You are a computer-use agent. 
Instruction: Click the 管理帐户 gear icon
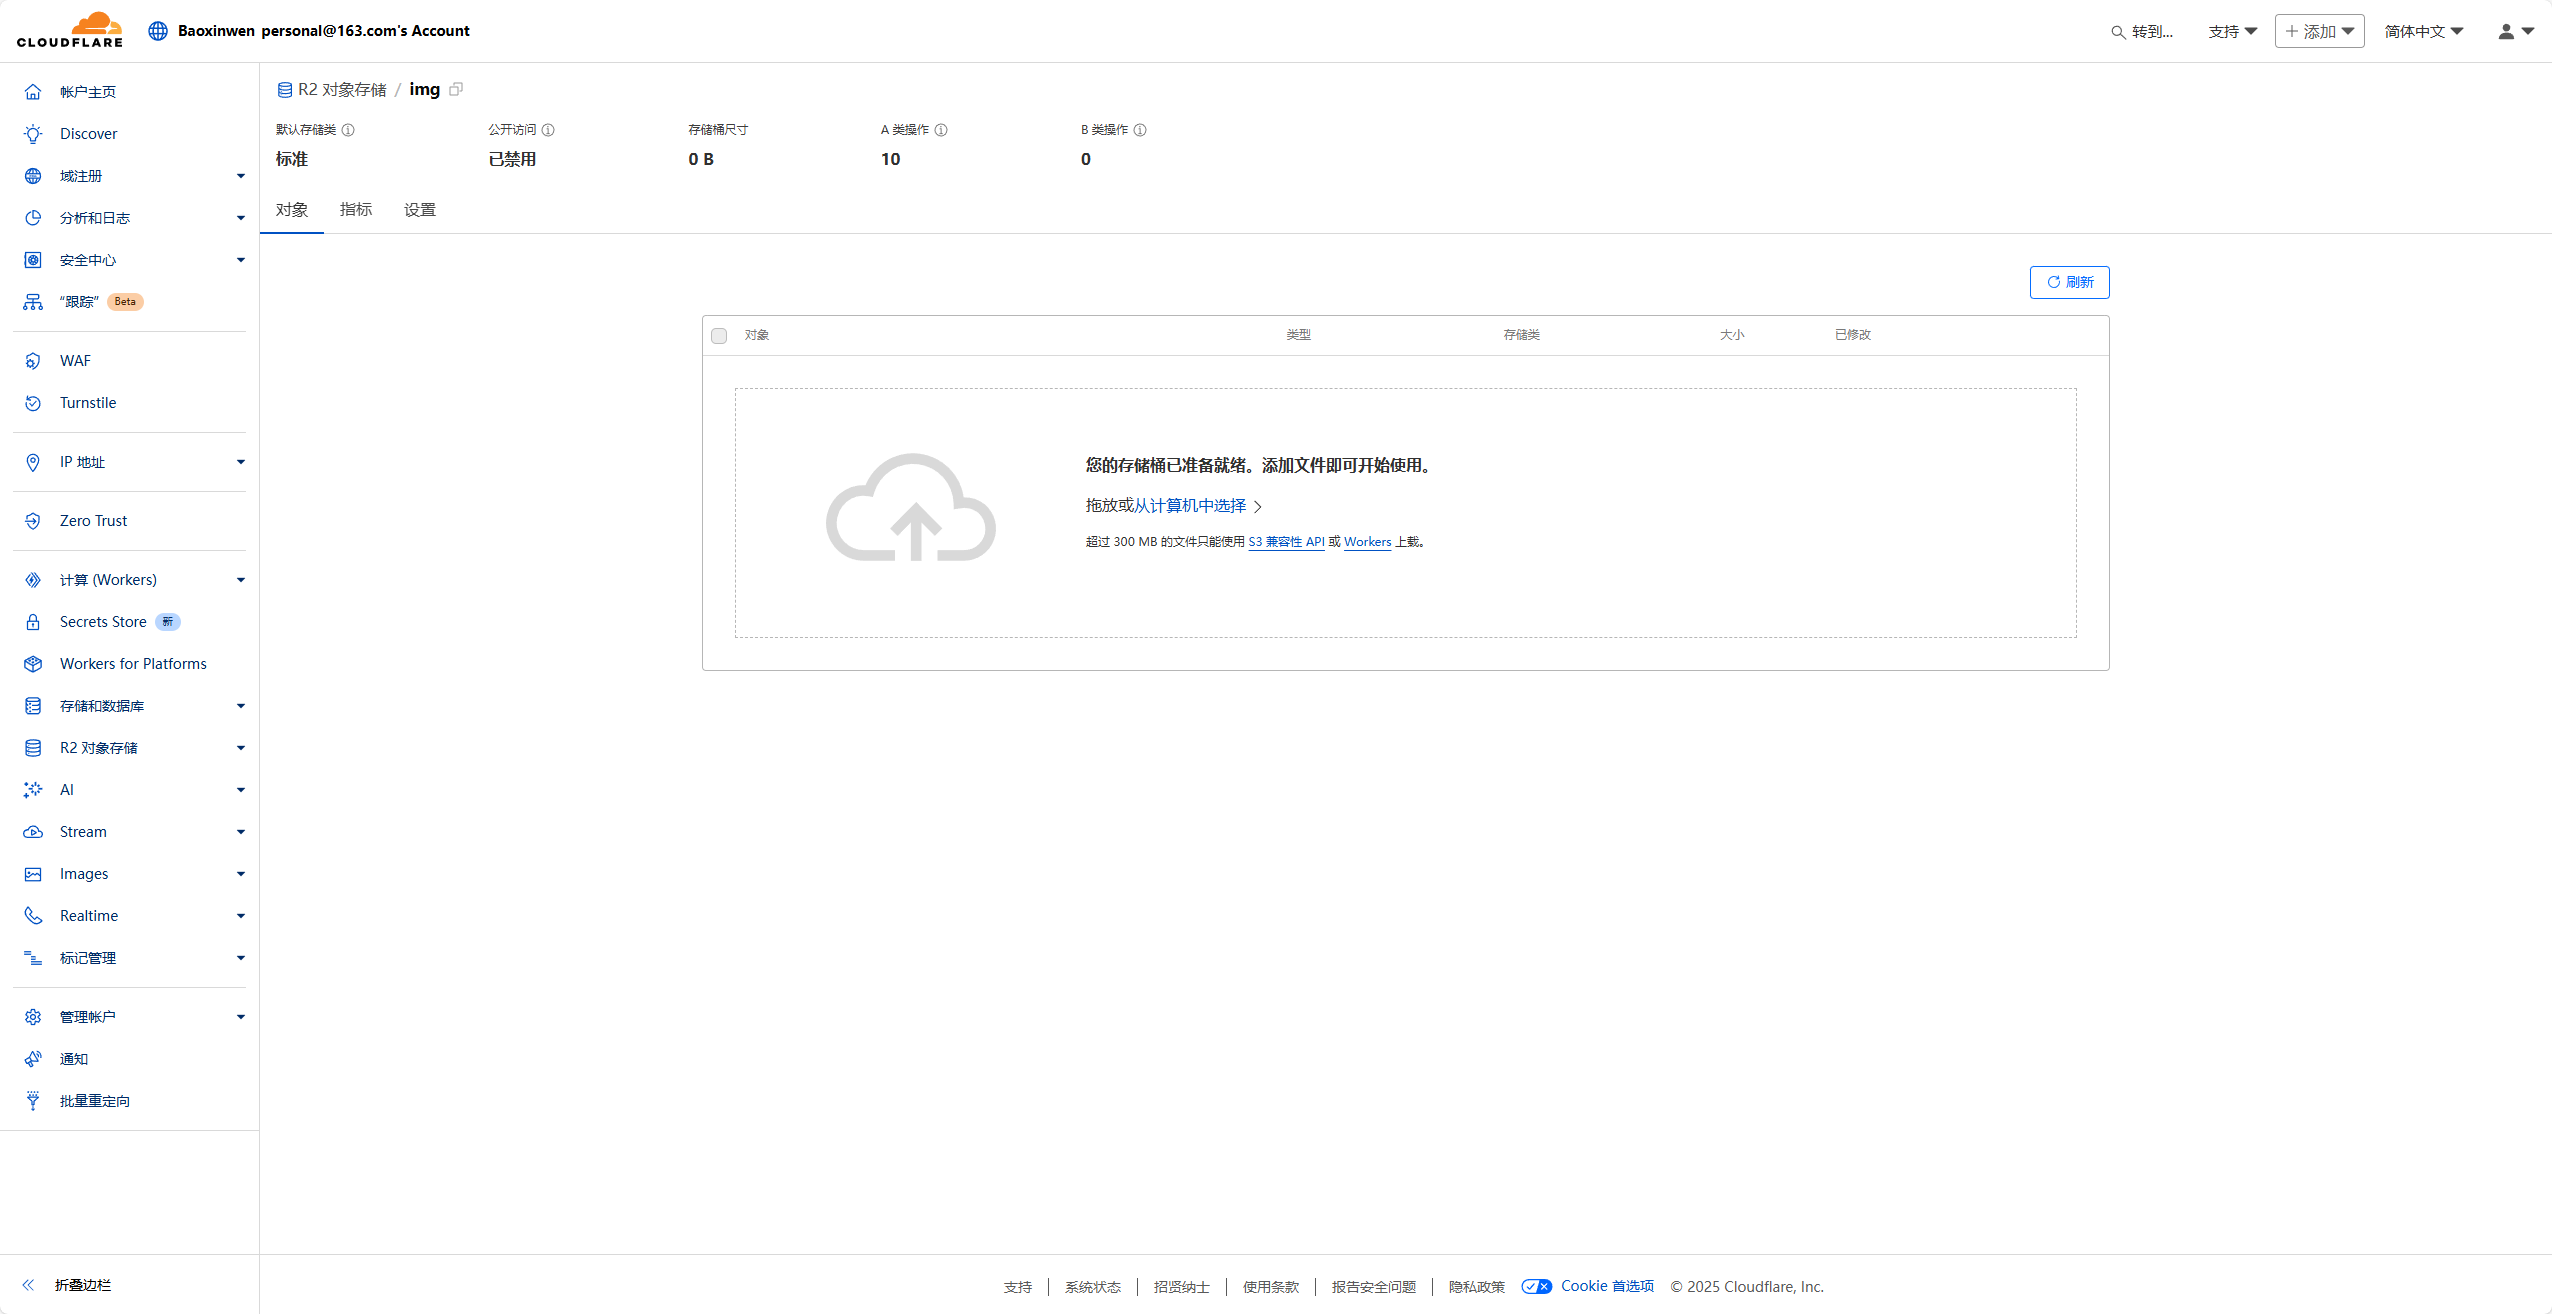point(33,1017)
